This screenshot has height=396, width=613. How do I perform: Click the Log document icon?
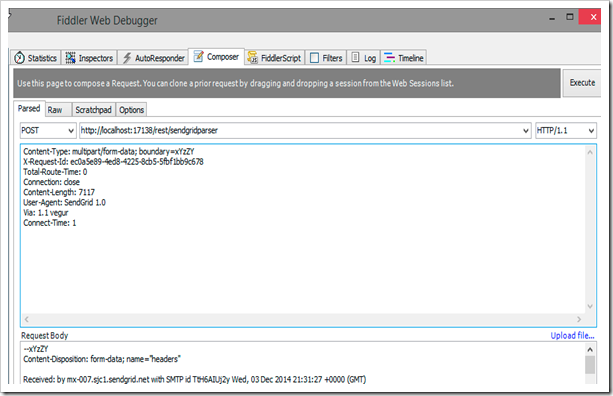tap(355, 57)
